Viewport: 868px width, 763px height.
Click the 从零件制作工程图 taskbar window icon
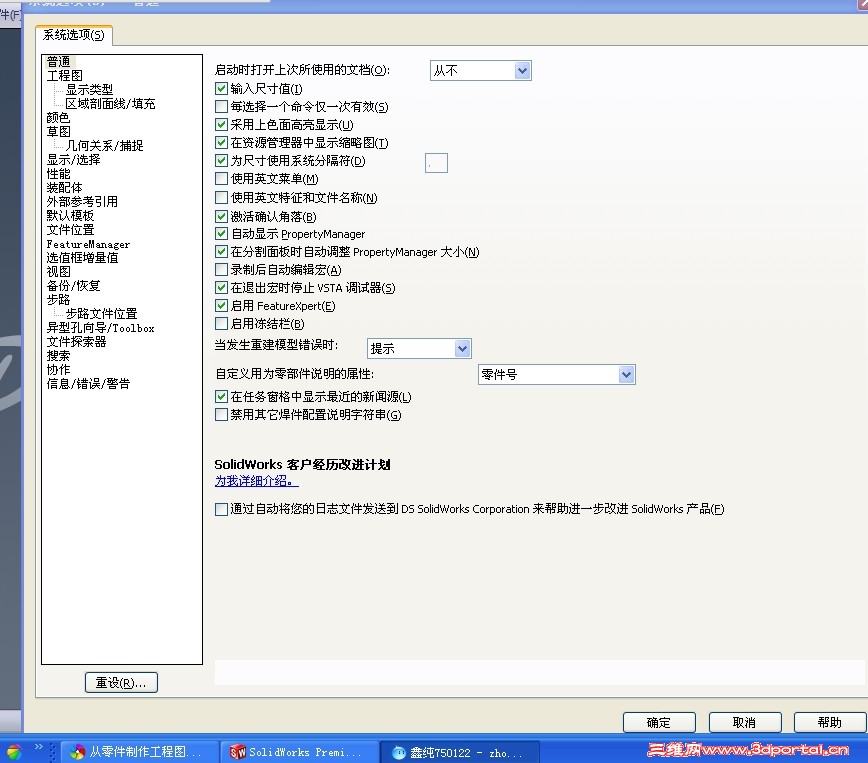pyautogui.click(x=140, y=752)
